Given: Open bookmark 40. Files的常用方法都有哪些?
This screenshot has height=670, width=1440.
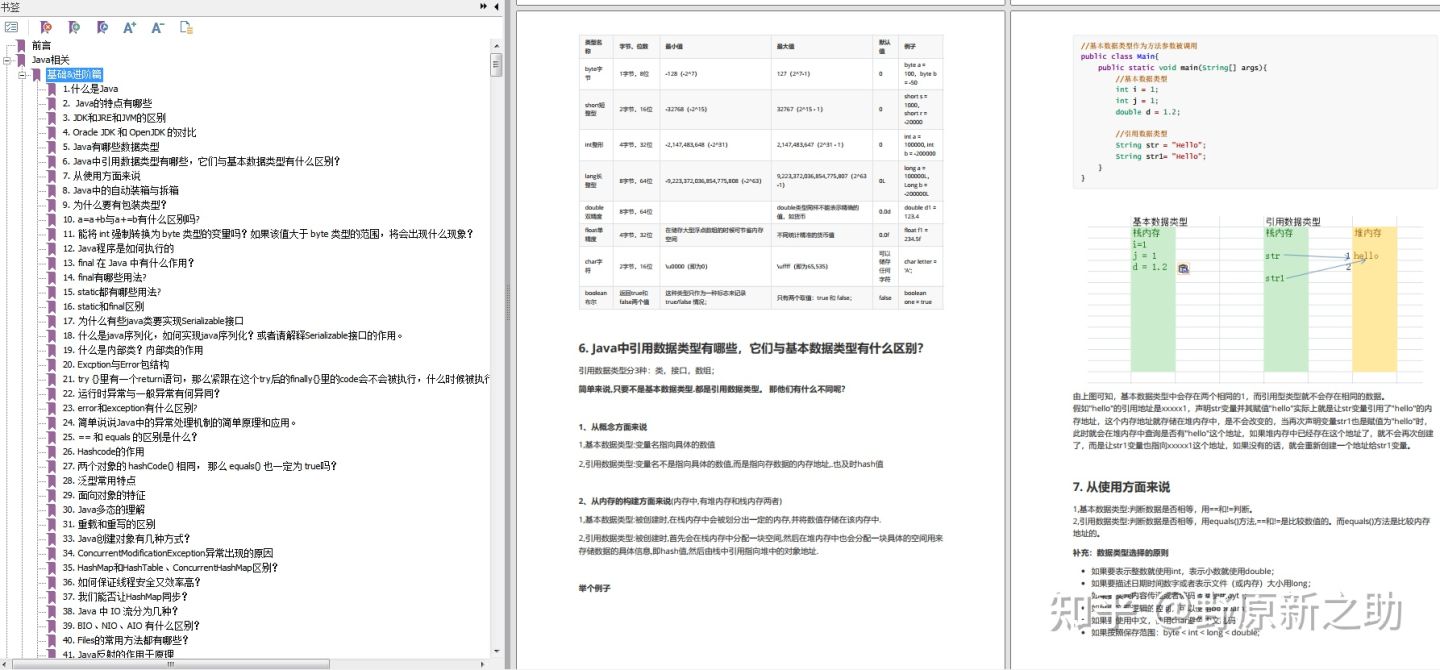Looking at the screenshot, I should pyautogui.click(x=125, y=640).
